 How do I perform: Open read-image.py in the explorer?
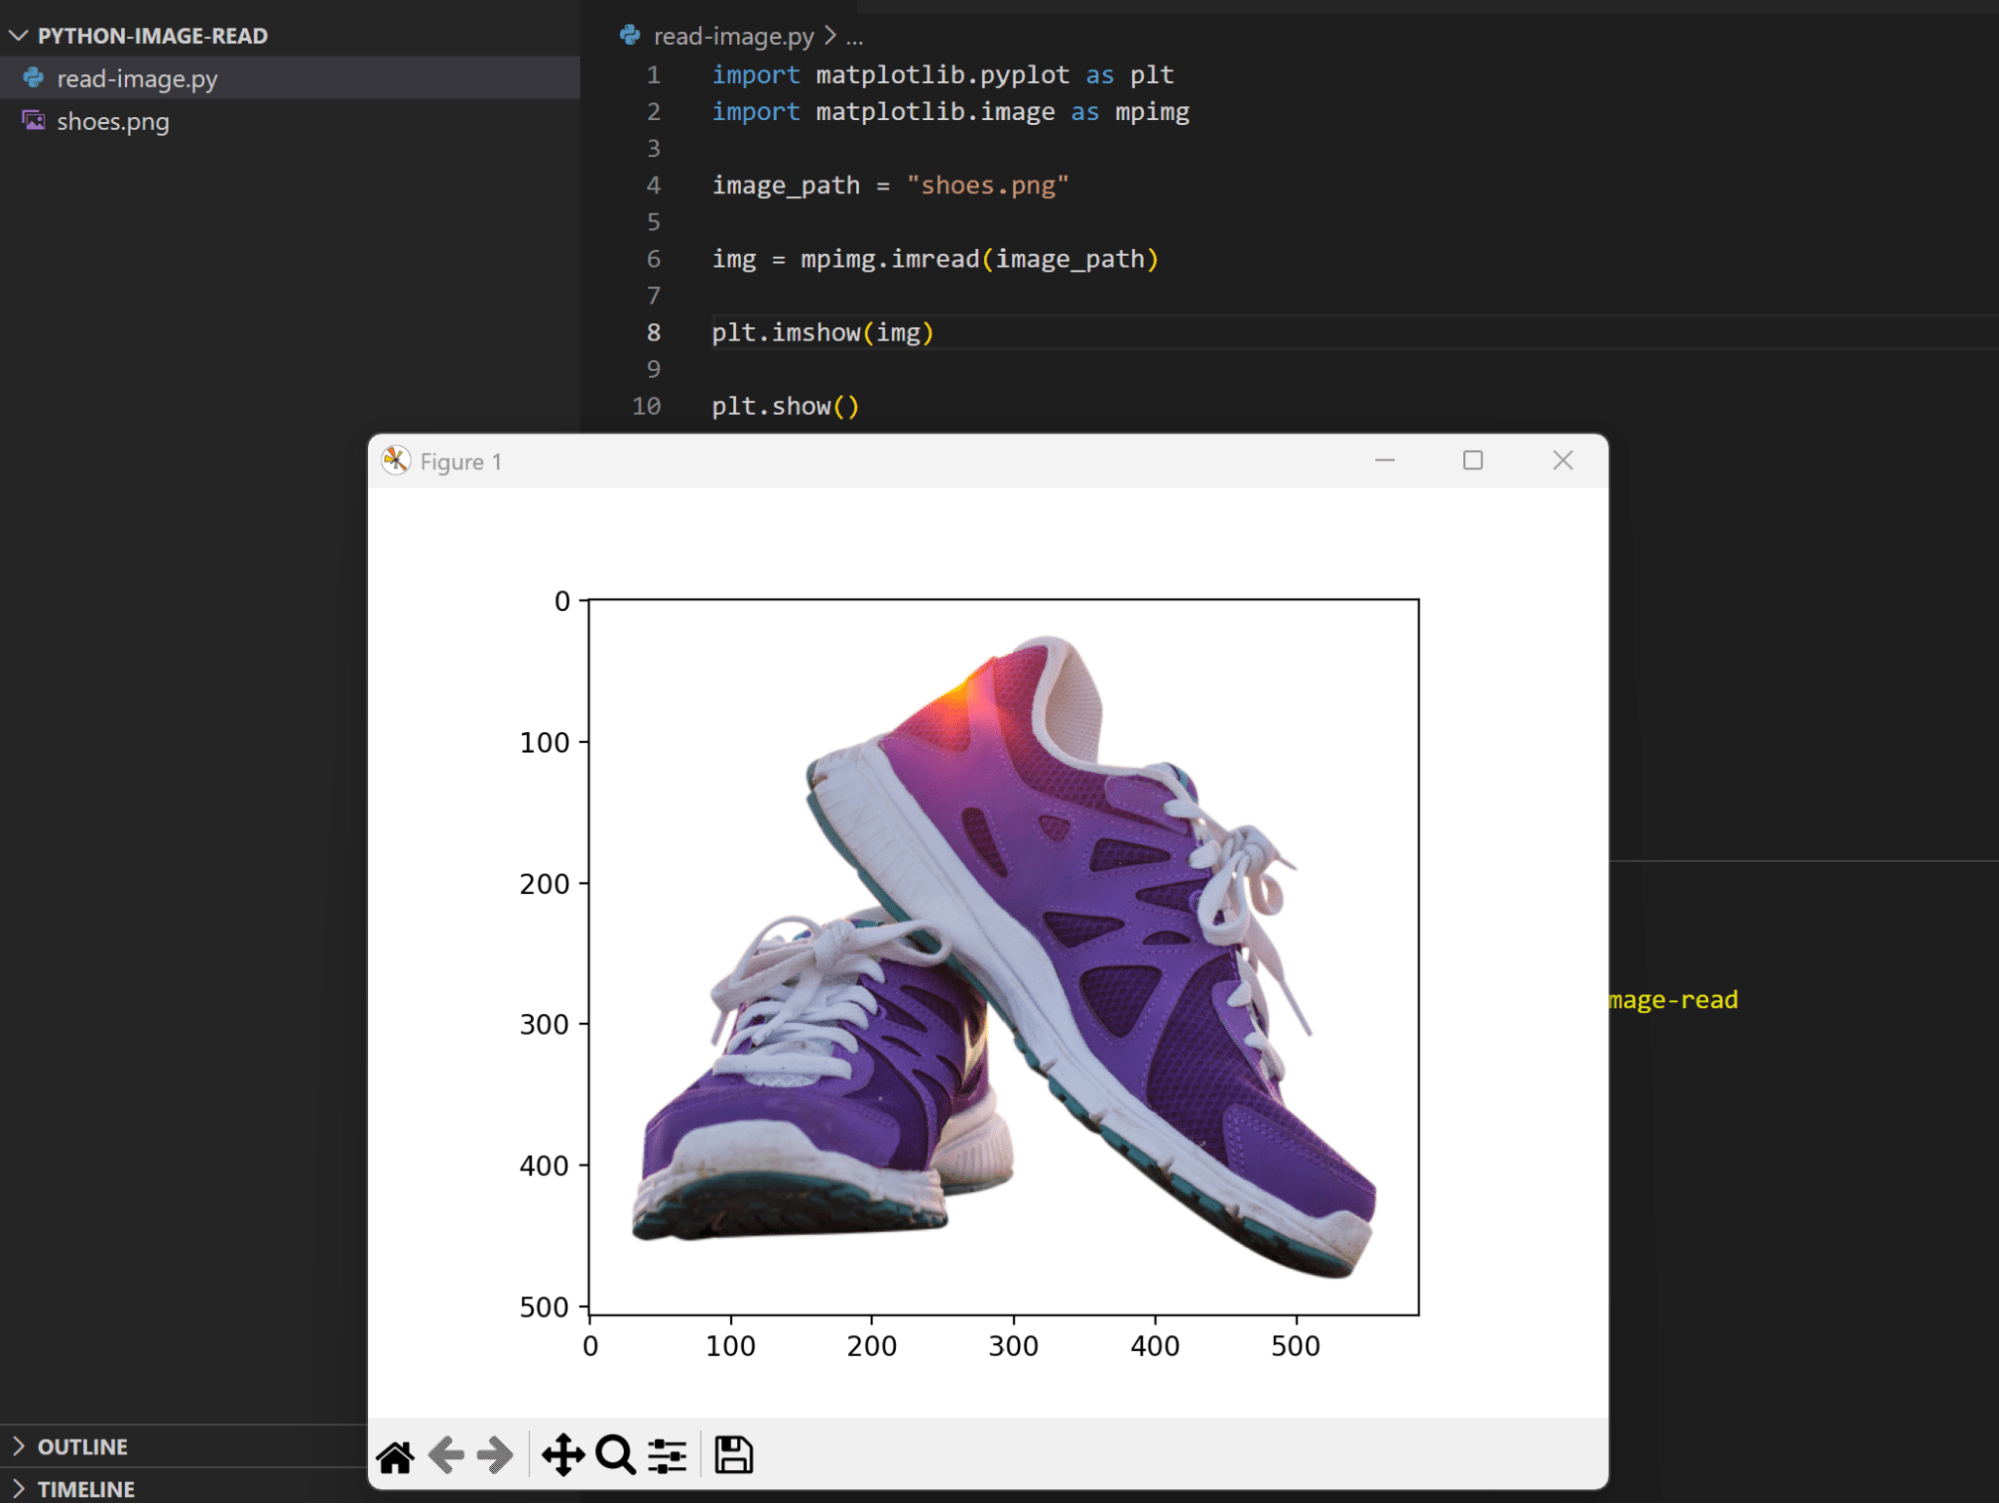click(x=137, y=79)
